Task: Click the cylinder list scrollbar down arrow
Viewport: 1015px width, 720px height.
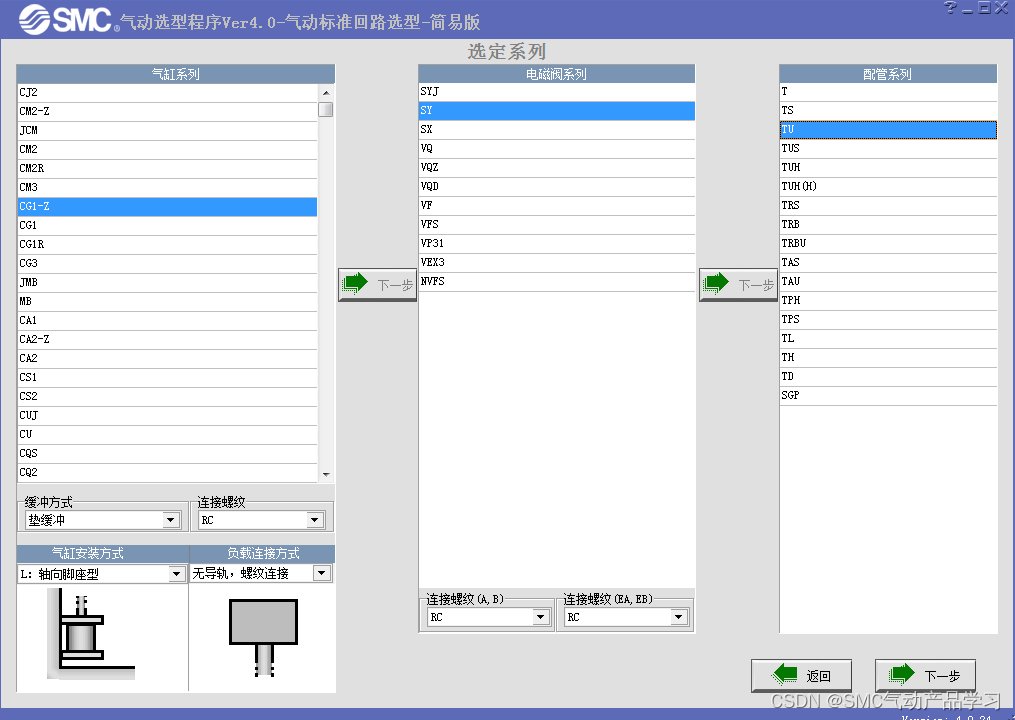Action: pos(324,472)
